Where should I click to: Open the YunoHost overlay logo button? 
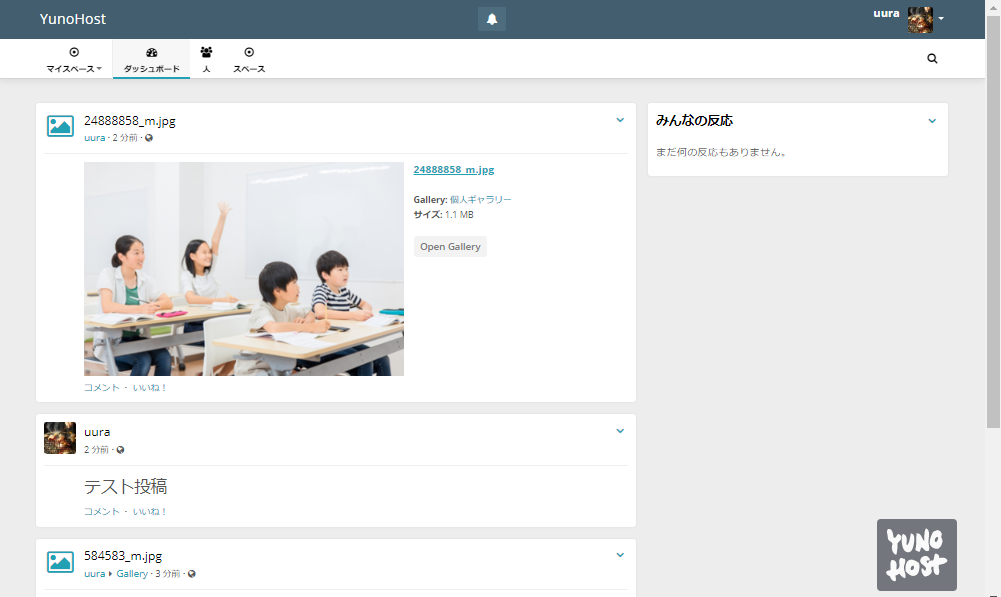917,554
